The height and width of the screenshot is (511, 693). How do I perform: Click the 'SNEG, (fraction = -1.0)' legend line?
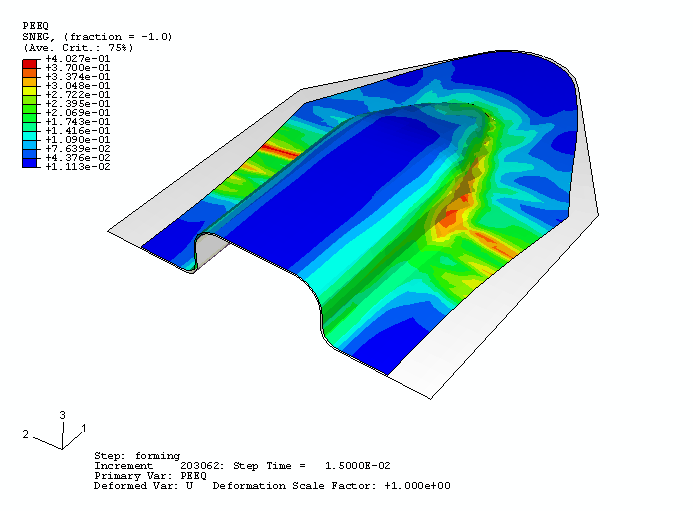tap(97, 37)
